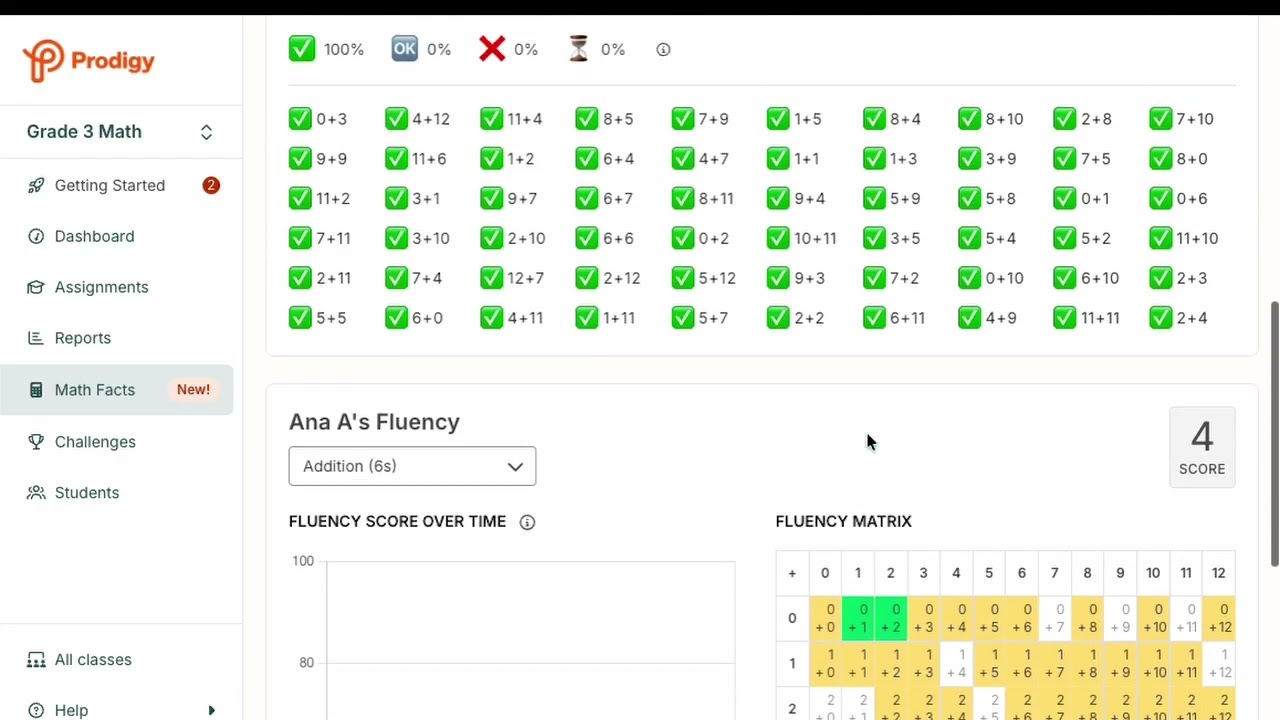The width and height of the screenshot is (1280, 720).
Task: Click the Challenges trophy icon
Action: 36,442
